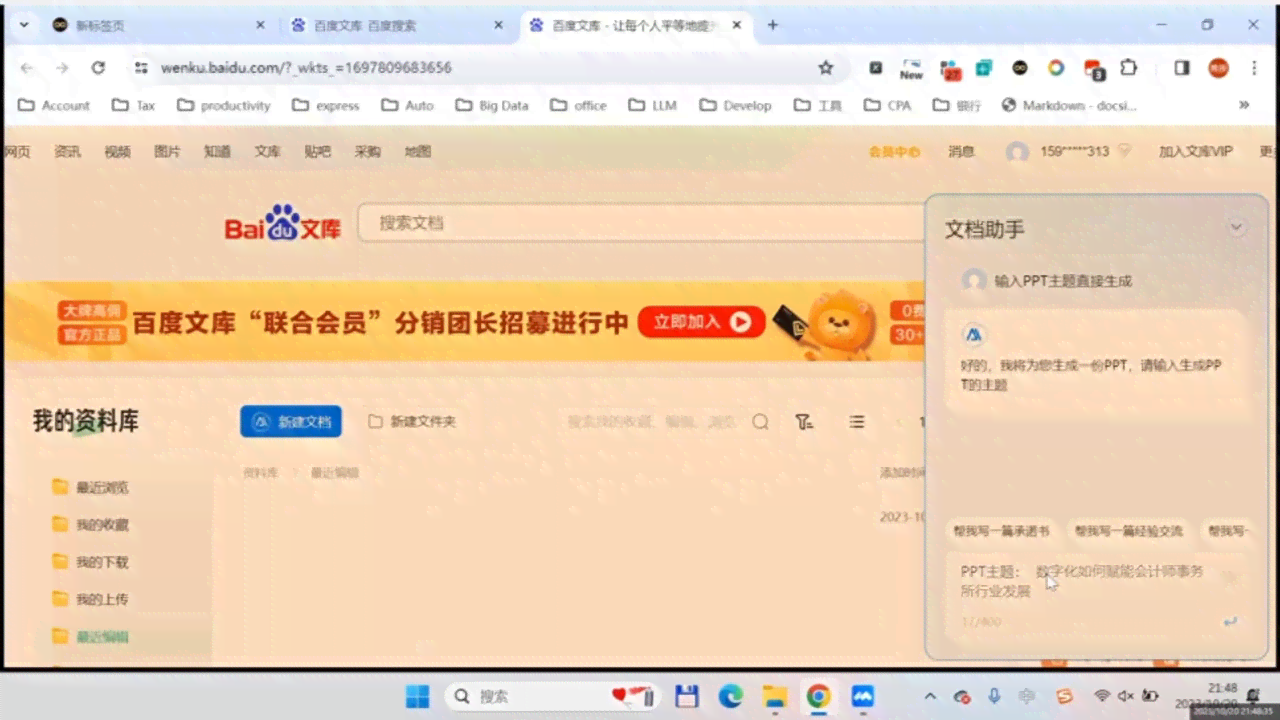Switch to list view icon
The height and width of the screenshot is (720, 1280).
click(857, 422)
